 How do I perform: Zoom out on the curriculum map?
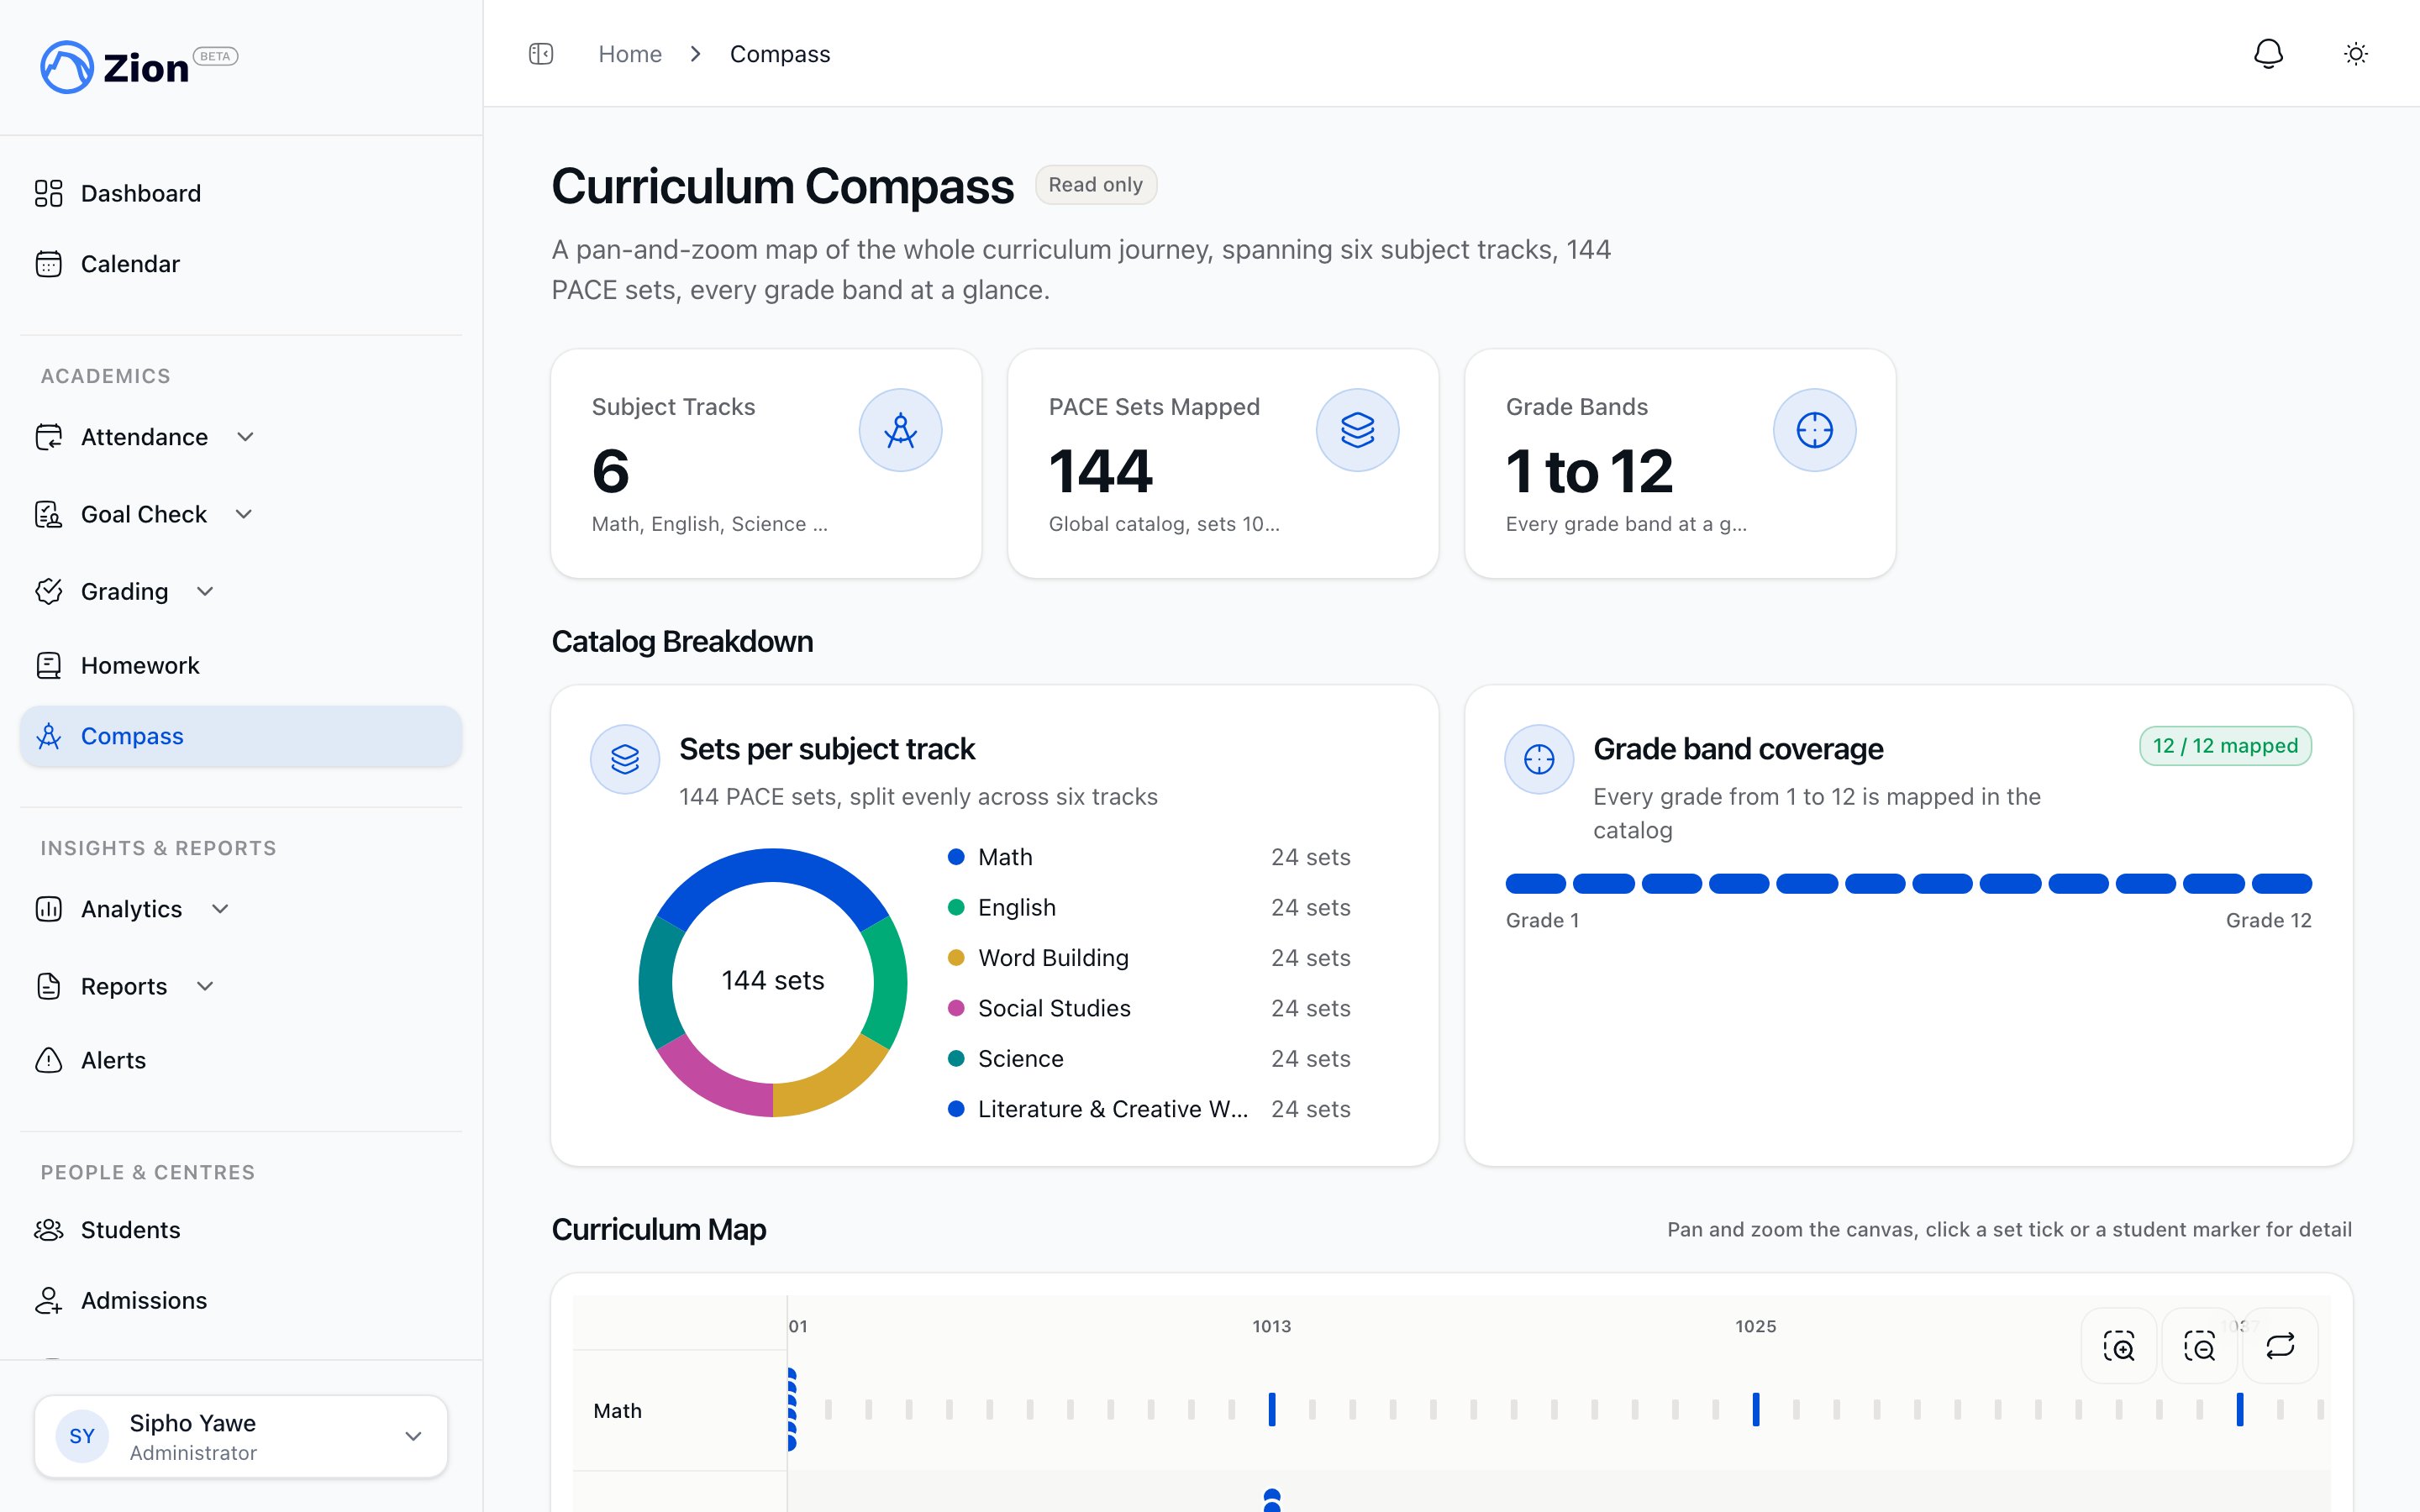click(x=2199, y=1346)
